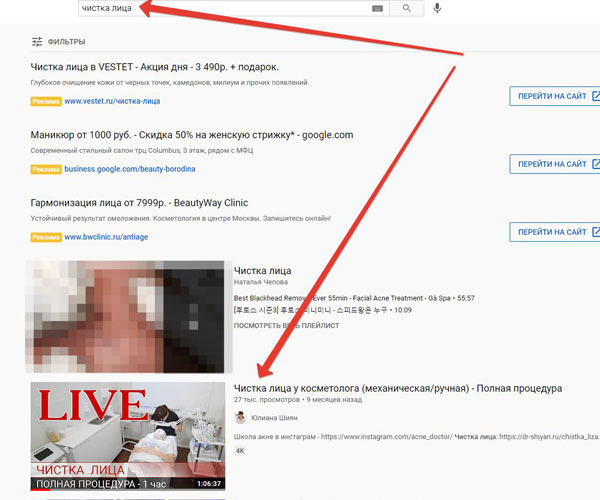Screen dimensions: 600x500
Task: Open the LIVE 'Чистка лица' video thumbnail
Action: pyautogui.click(x=128, y=436)
